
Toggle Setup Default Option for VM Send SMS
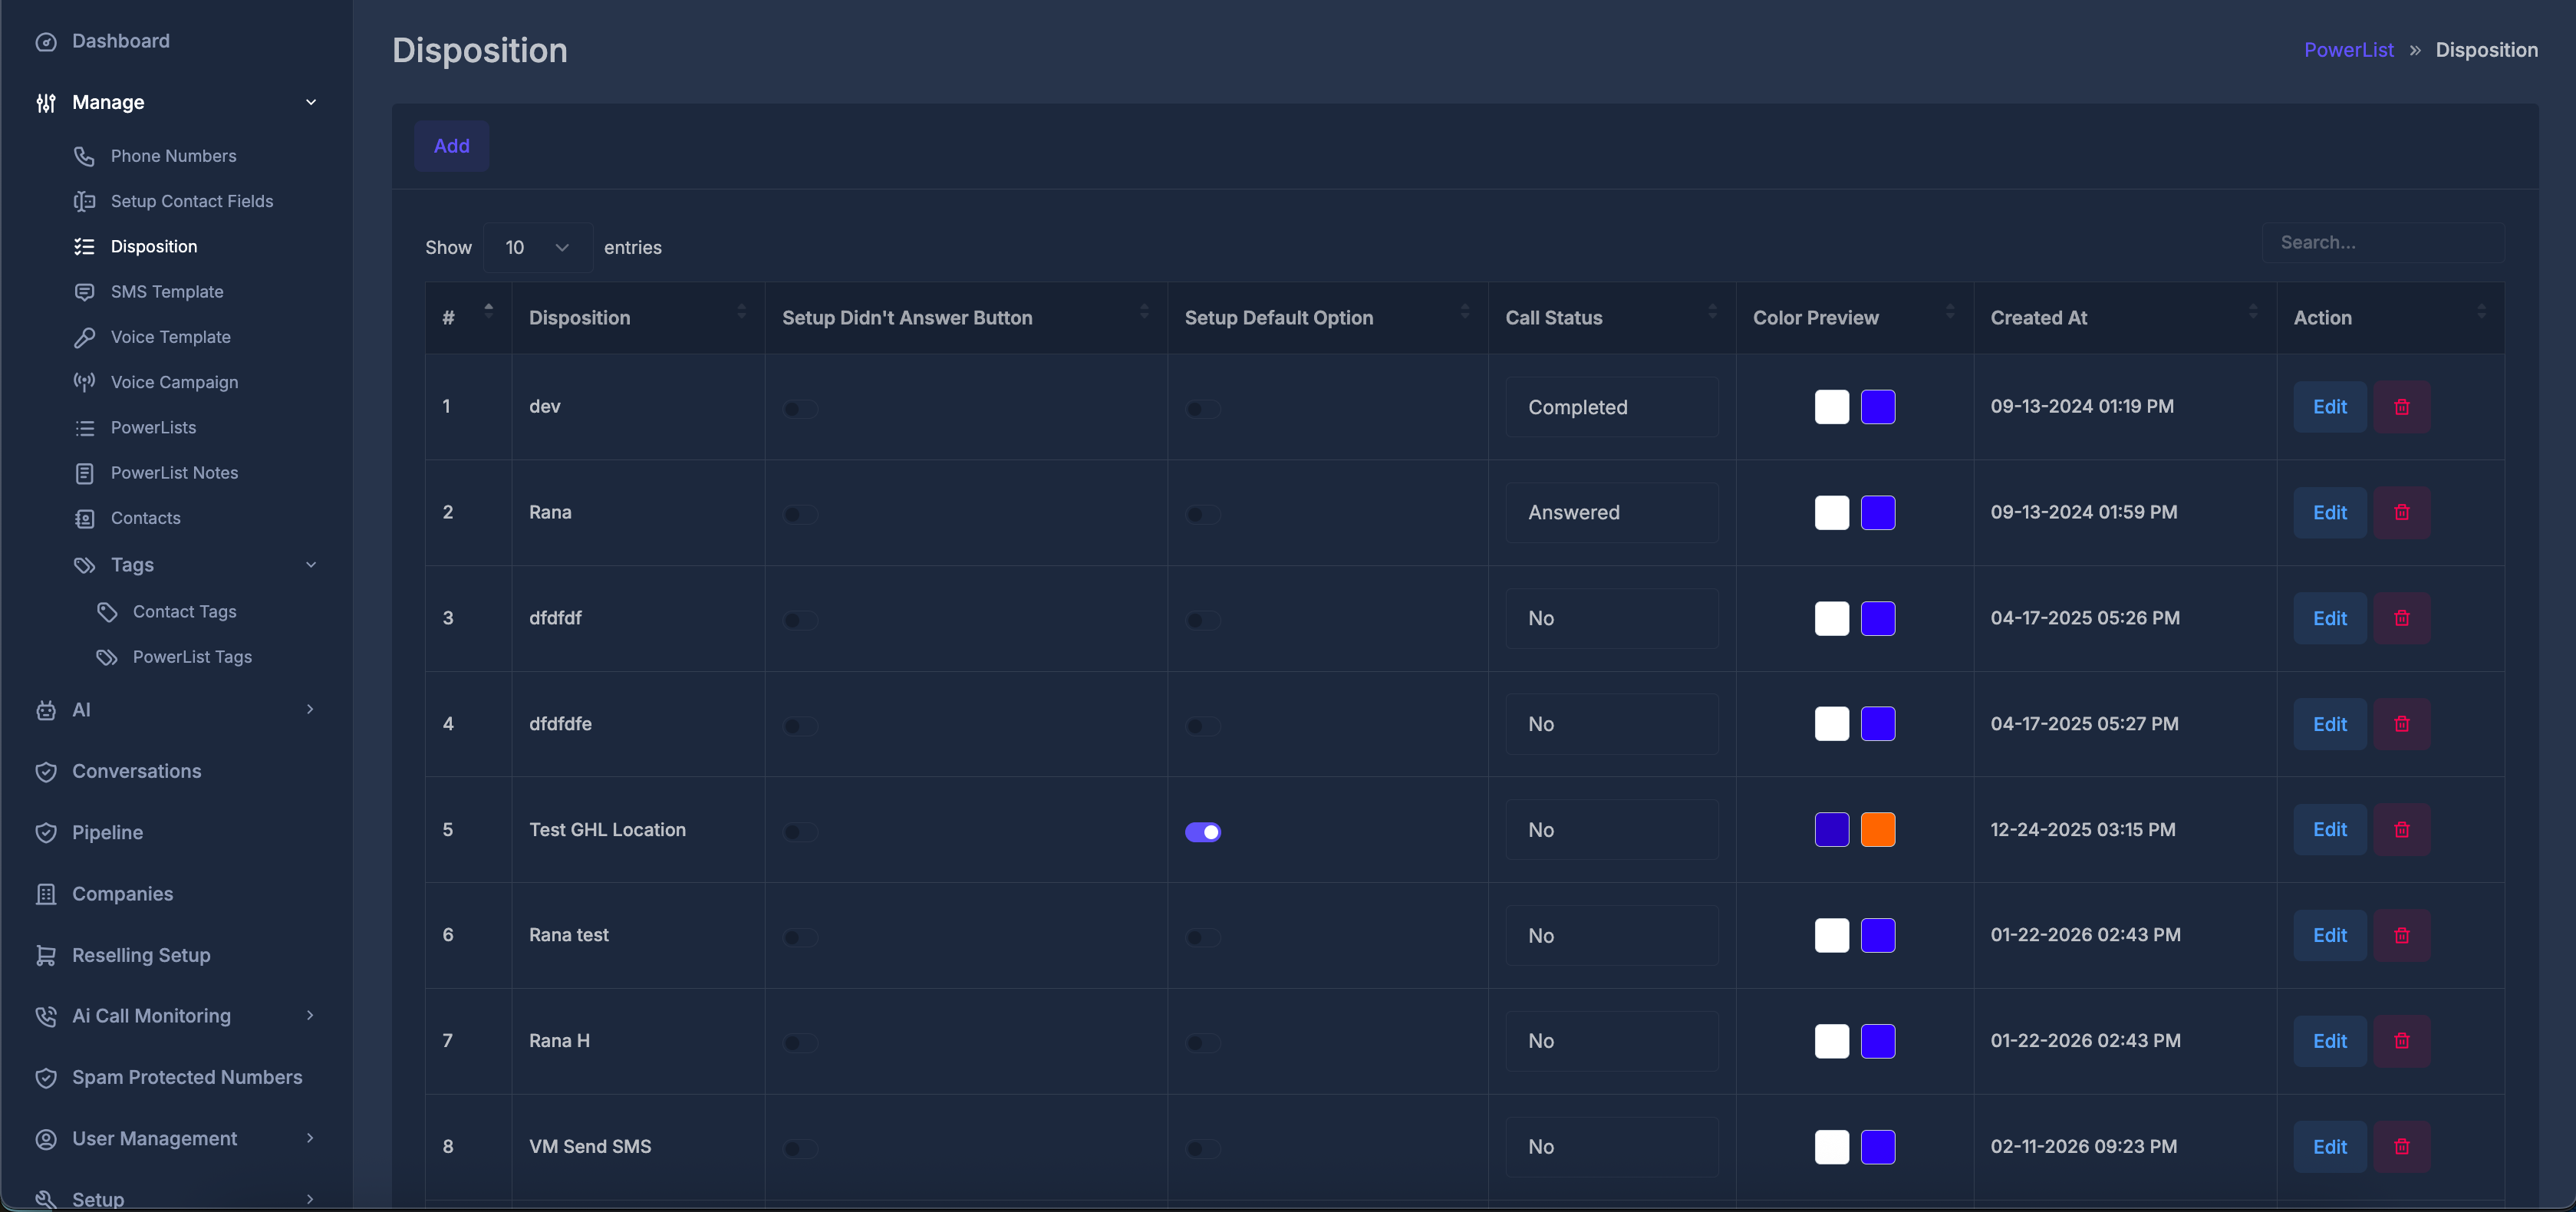[1202, 1149]
